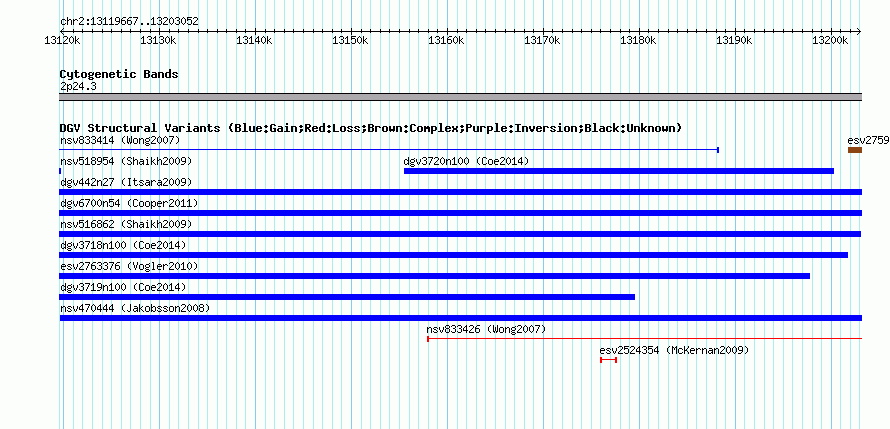Click the dgv3718n100 (Coe2014) label
The height and width of the screenshot is (429, 890).
click(123, 245)
